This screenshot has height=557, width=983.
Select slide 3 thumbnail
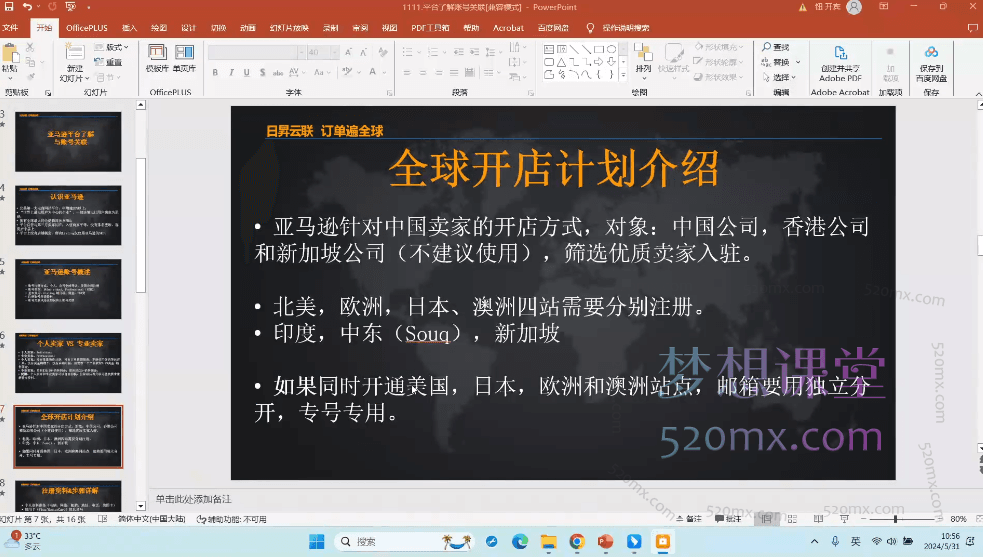pos(68,142)
